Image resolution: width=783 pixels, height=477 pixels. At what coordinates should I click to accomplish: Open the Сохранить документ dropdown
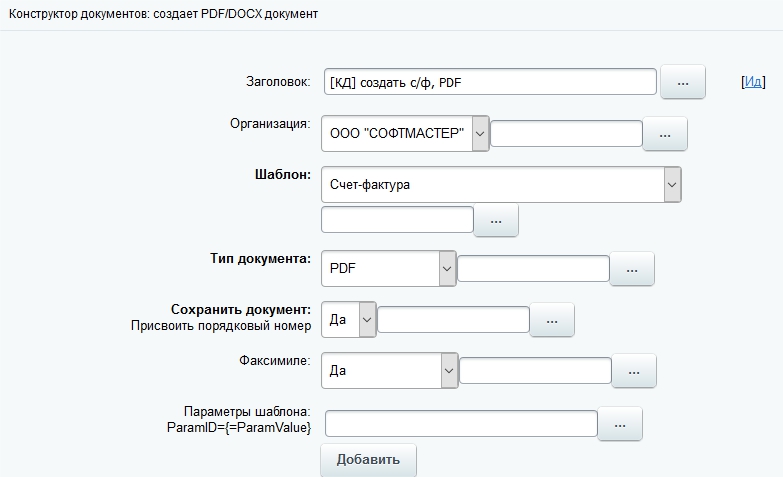click(349, 319)
